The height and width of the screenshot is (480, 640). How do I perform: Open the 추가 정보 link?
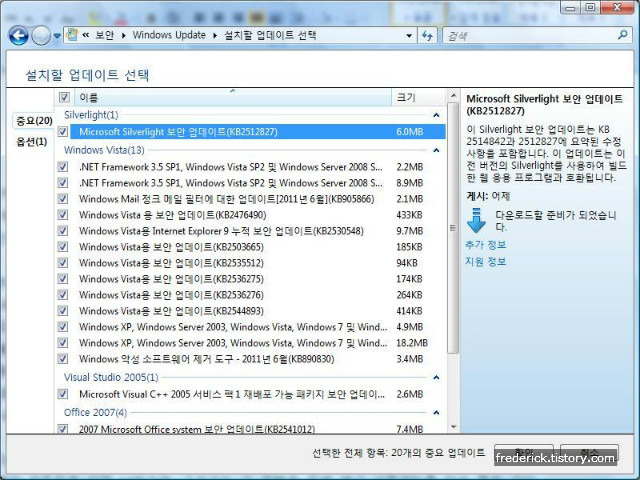[486, 245]
